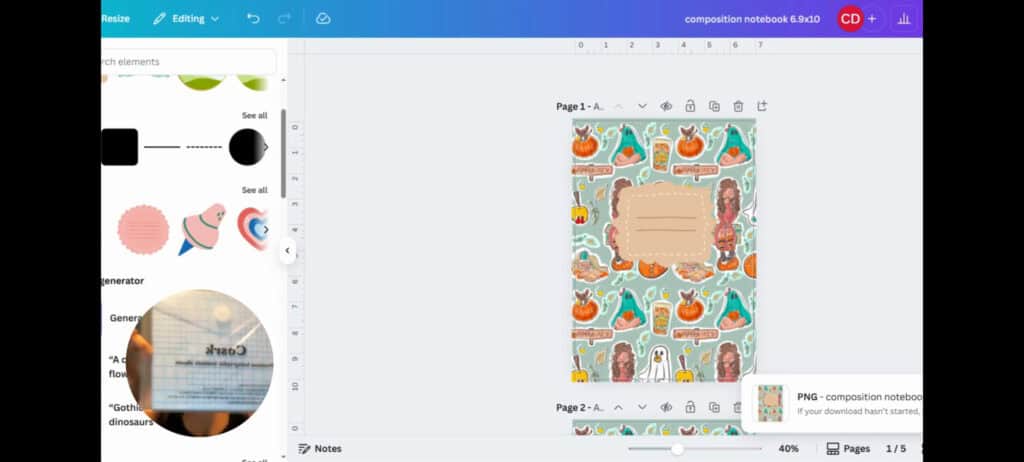The image size is (1024, 462).
Task: Click See all for the shapes row
Action: coord(254,115)
